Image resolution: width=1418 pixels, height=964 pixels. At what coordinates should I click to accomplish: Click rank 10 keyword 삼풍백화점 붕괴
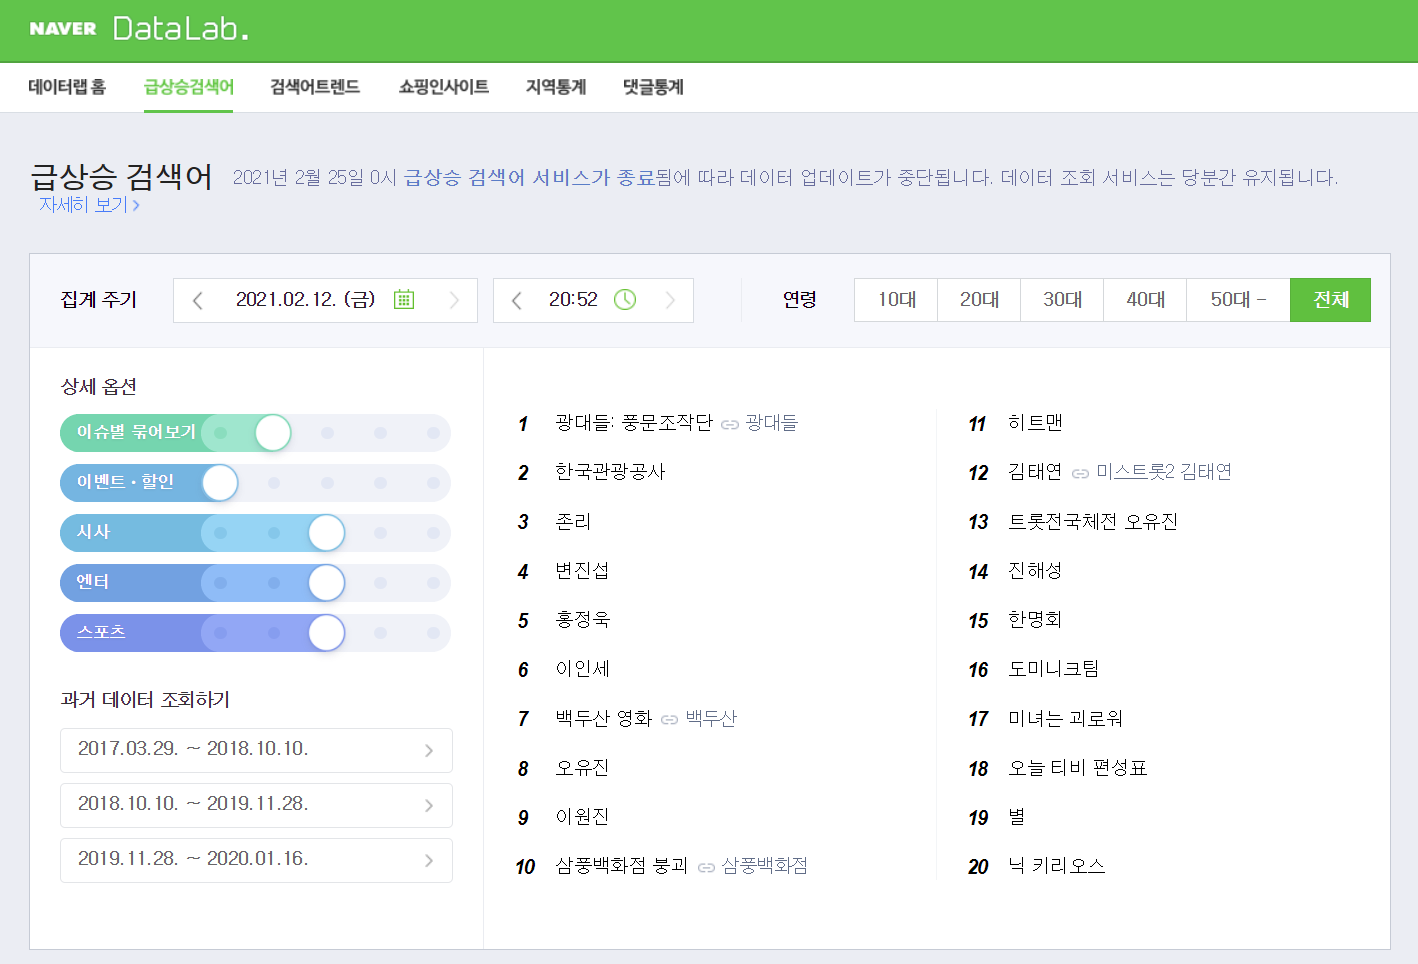622,866
